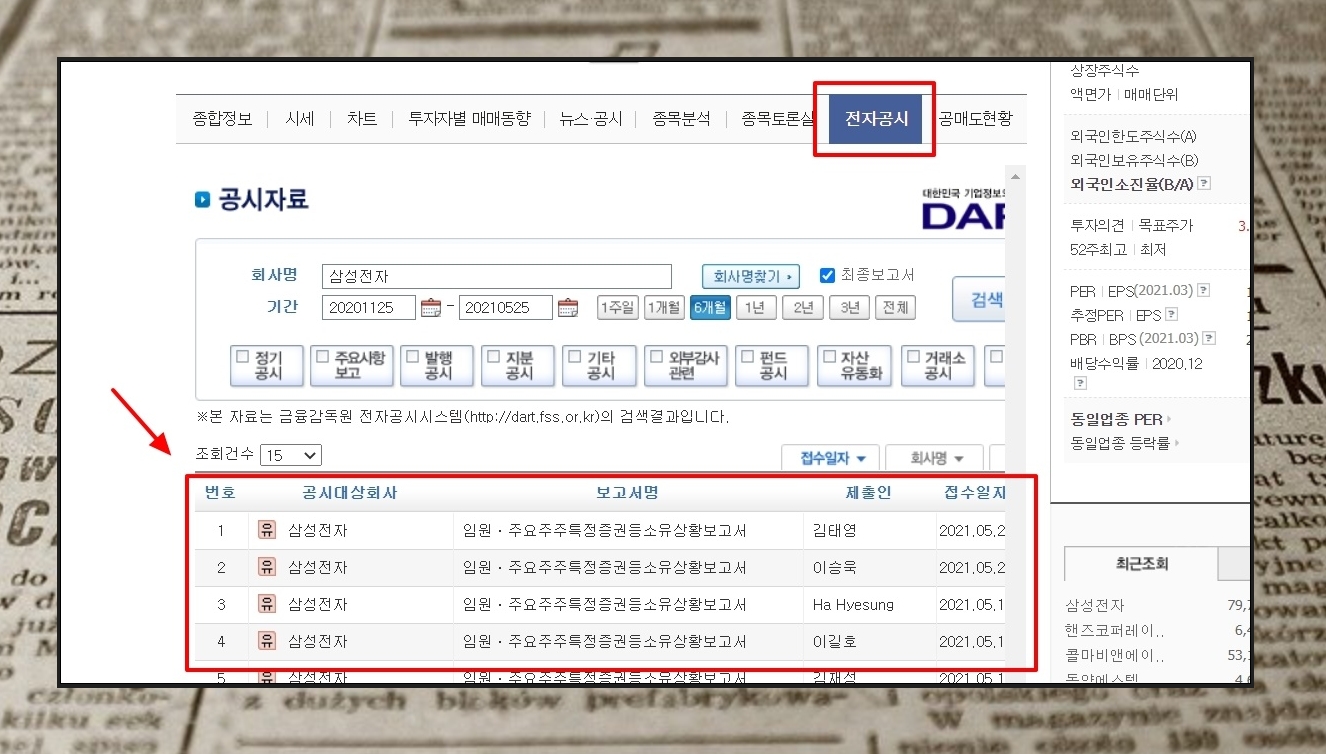Click help icon beside 추정PER EPS
Image resolution: width=1326 pixels, height=754 pixels.
[x=1171, y=315]
